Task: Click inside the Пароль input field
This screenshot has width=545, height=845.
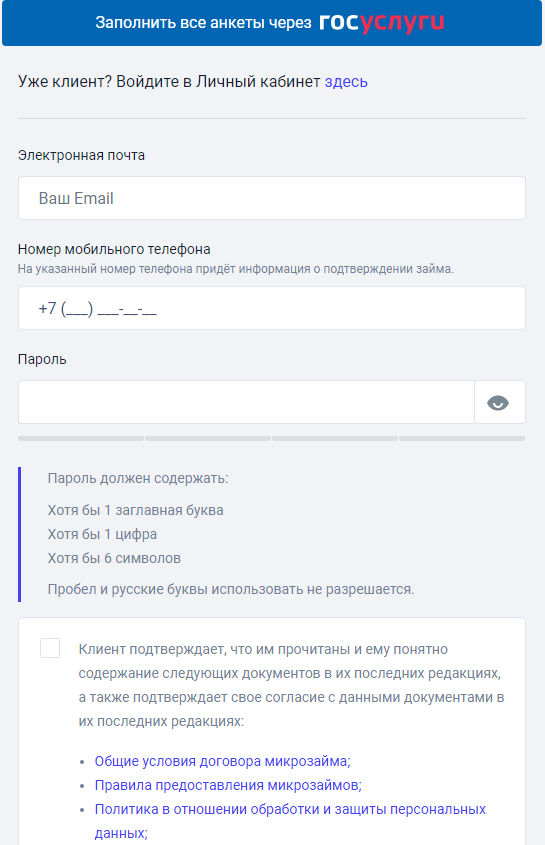Action: (246, 403)
